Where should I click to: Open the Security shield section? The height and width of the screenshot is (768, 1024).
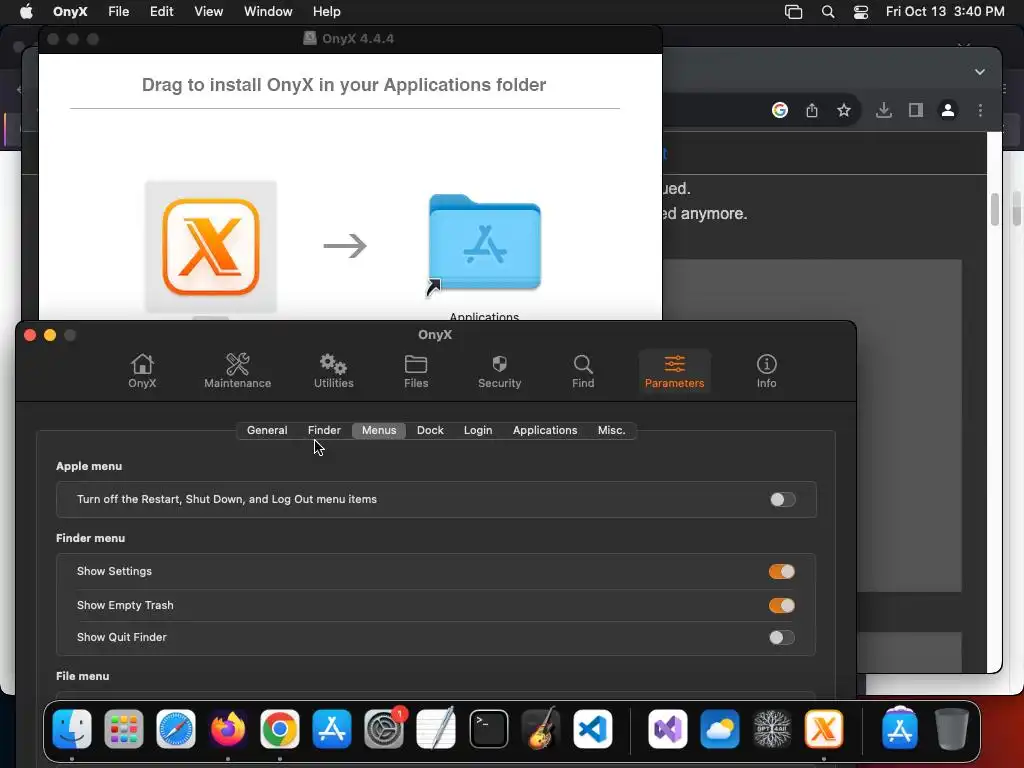coord(499,371)
